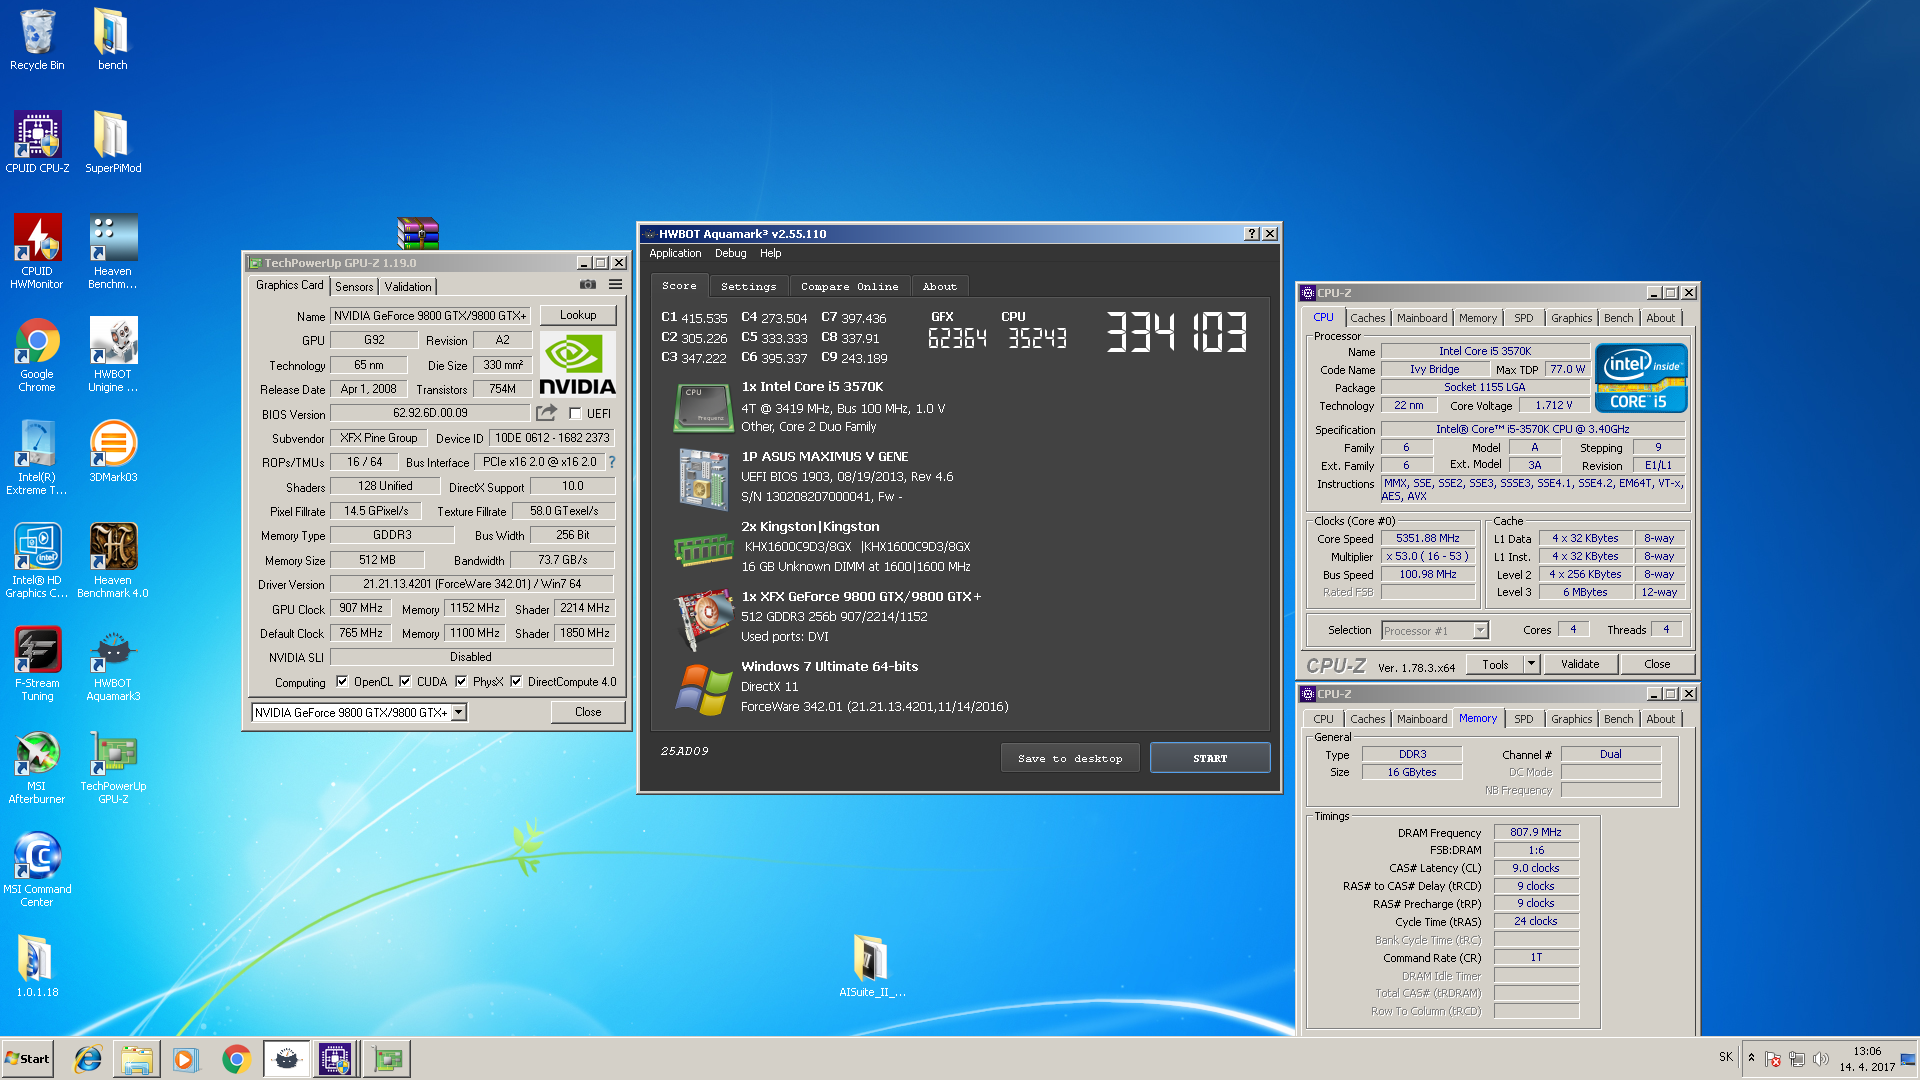Open Bench tab in upper CPU-Z
The image size is (1920, 1080).
point(1618,318)
